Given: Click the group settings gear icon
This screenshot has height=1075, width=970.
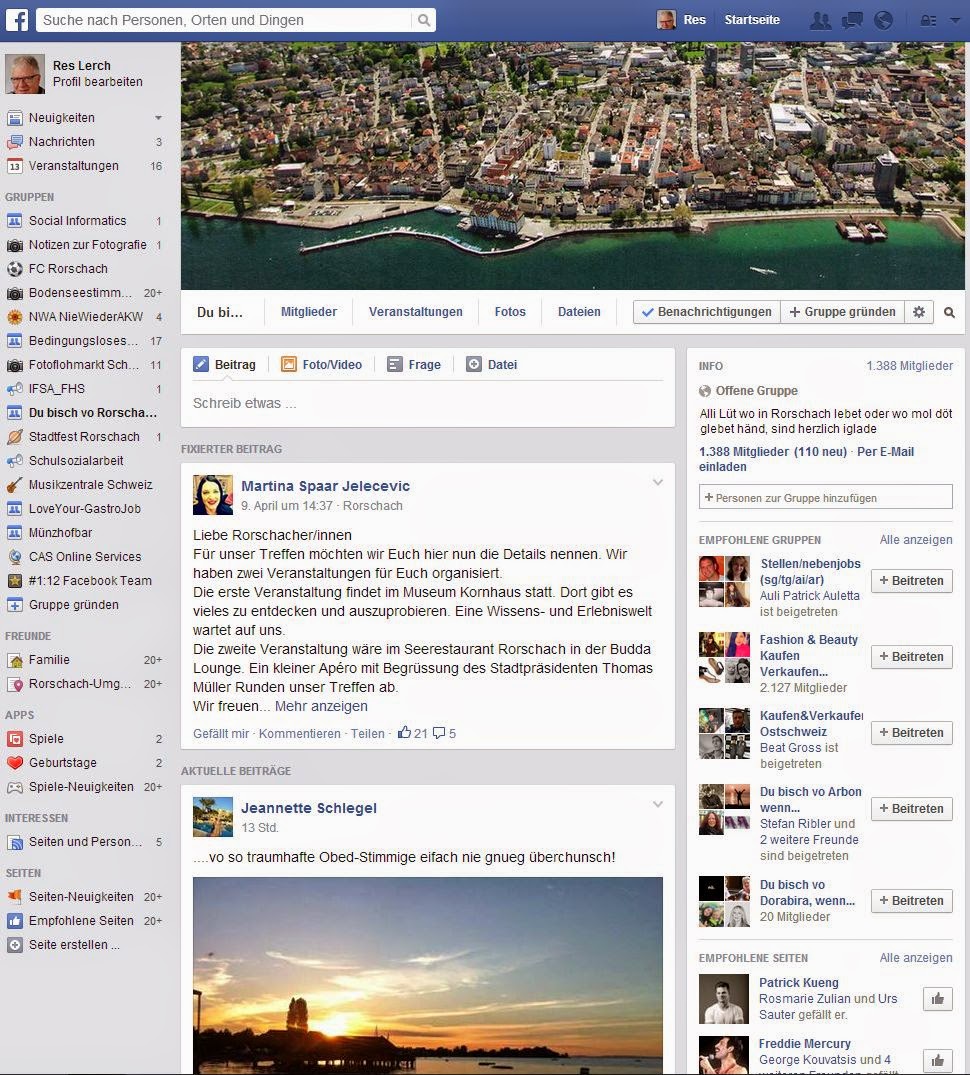Looking at the screenshot, I should pos(919,312).
